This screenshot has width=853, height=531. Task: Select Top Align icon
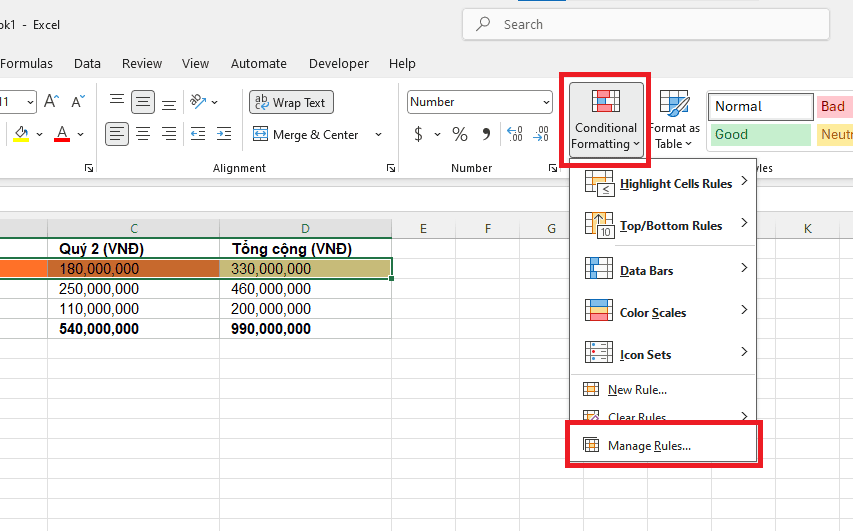pos(117,102)
